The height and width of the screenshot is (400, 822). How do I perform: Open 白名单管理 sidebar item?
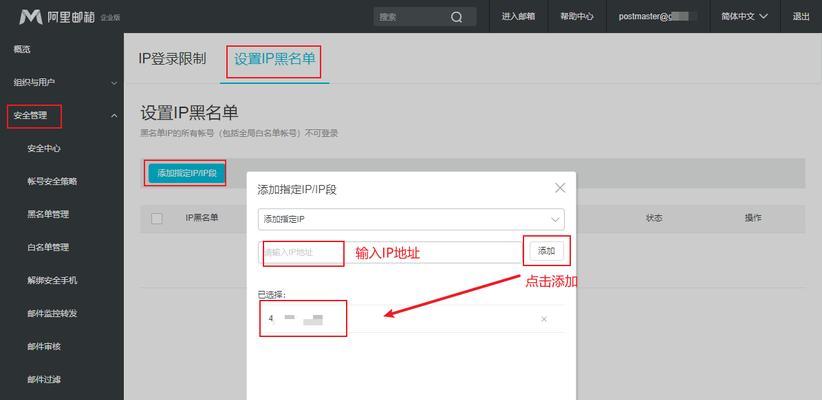48,247
